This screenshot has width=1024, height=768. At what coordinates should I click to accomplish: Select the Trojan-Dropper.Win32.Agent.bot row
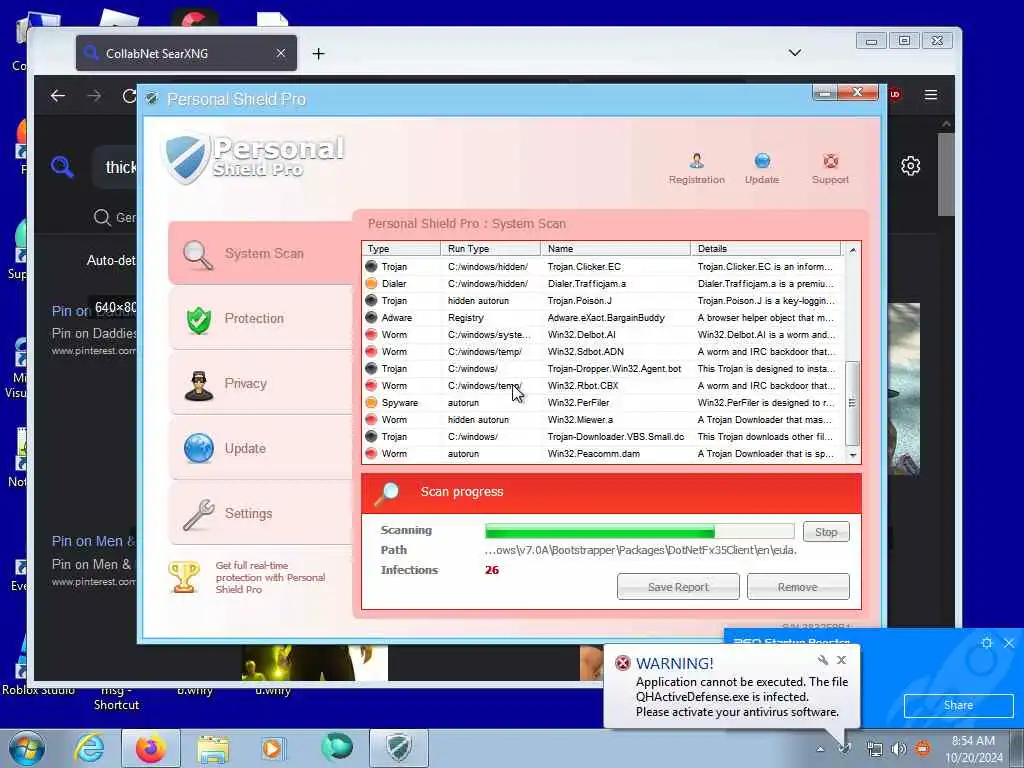(603, 368)
